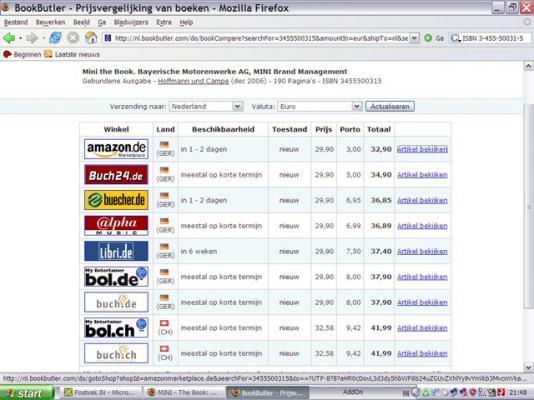Click the Porto column header

coord(350,129)
